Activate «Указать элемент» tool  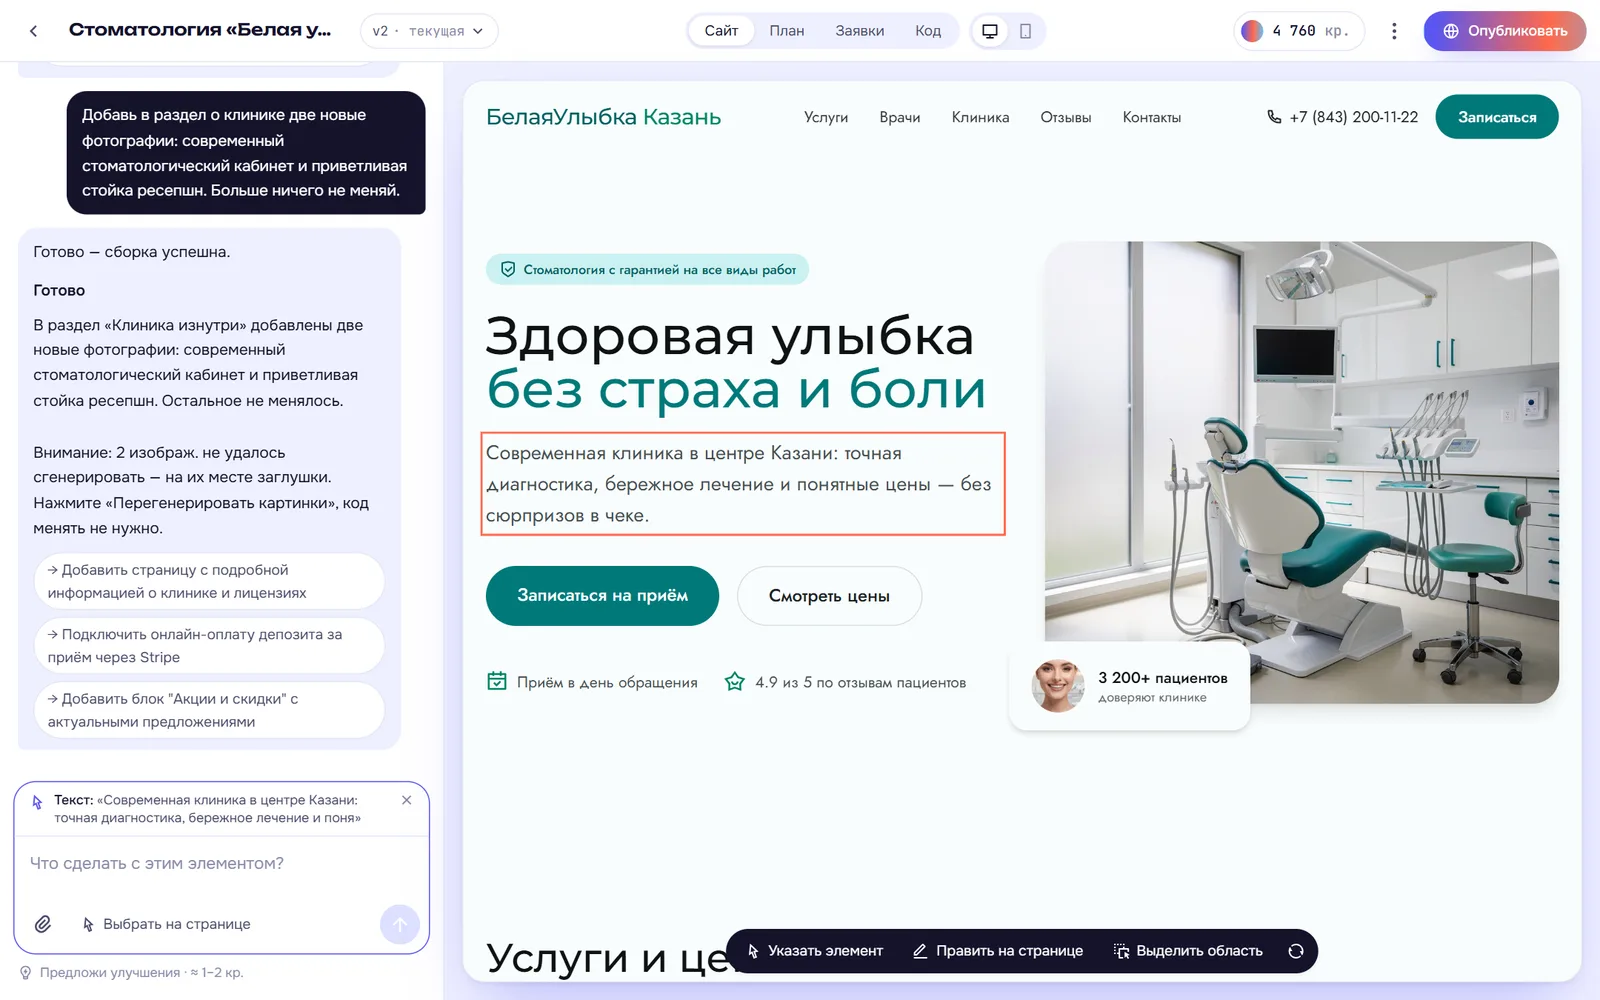(815, 951)
